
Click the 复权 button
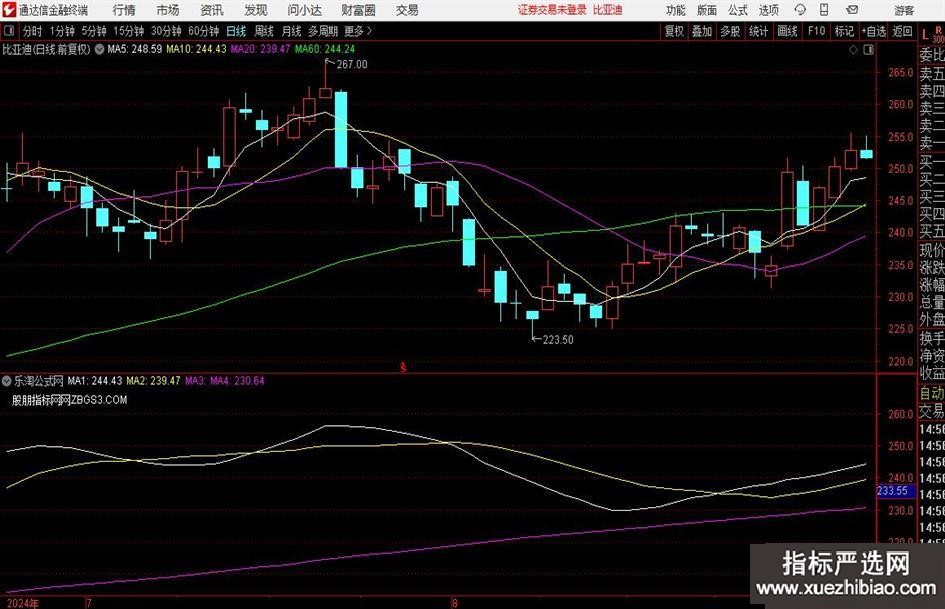pos(674,31)
